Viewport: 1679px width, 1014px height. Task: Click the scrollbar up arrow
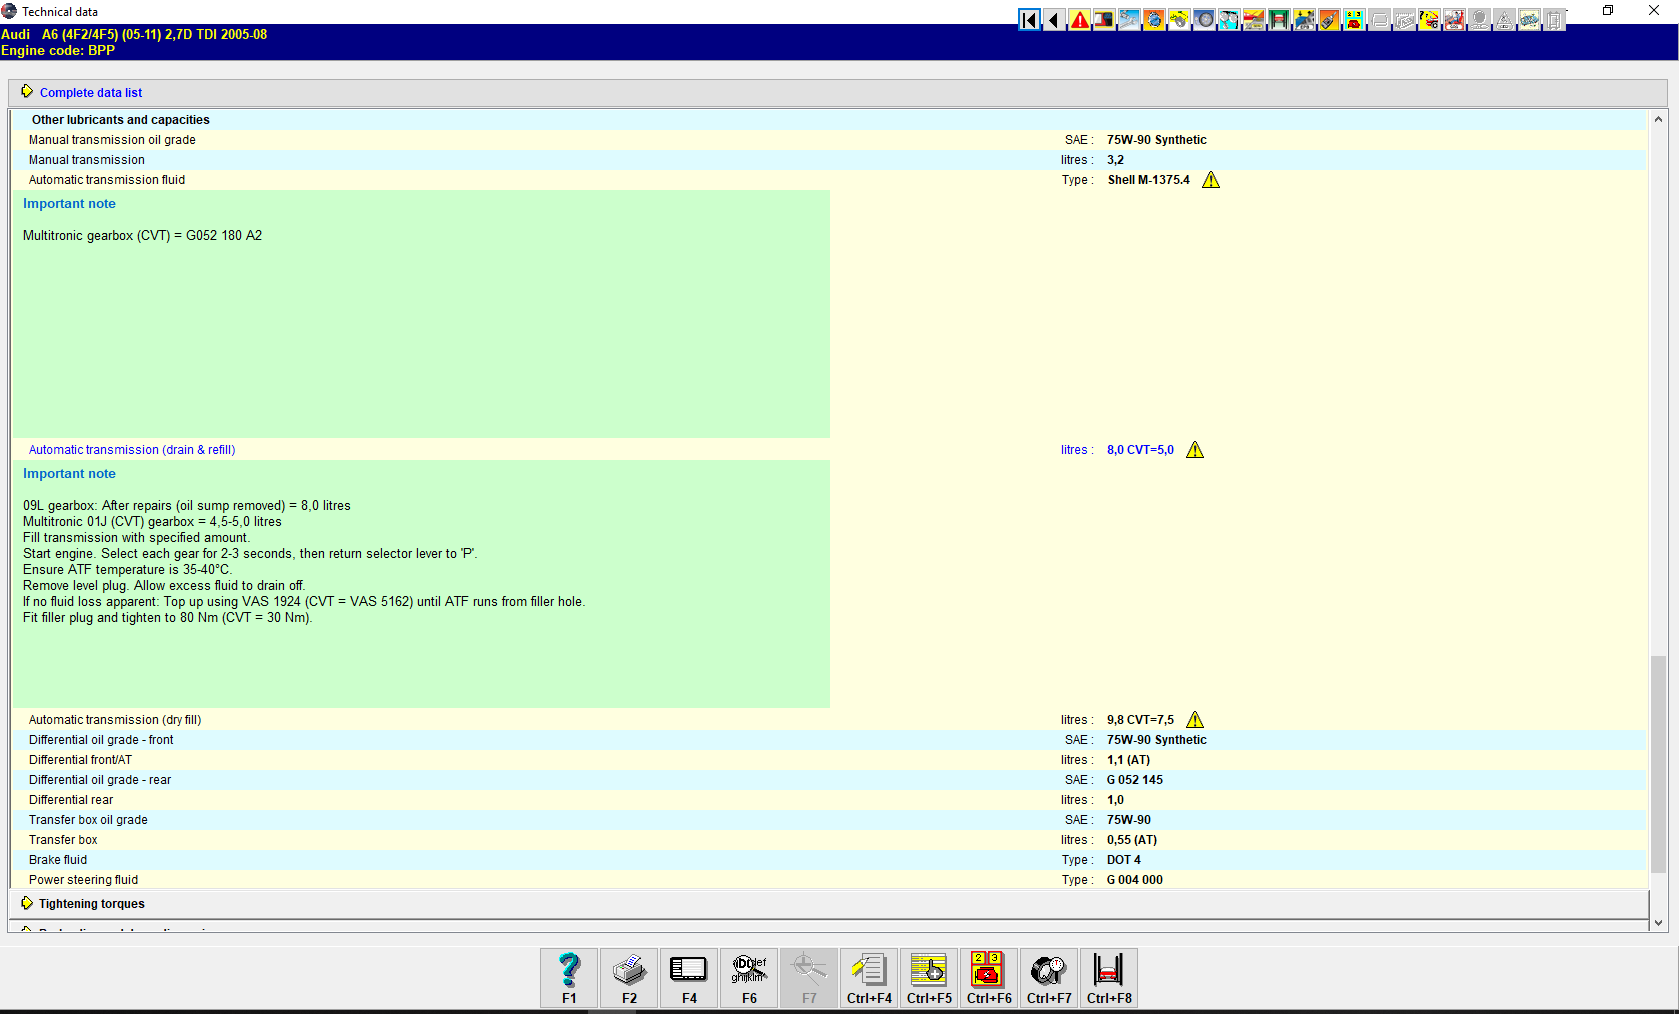coord(1658,119)
